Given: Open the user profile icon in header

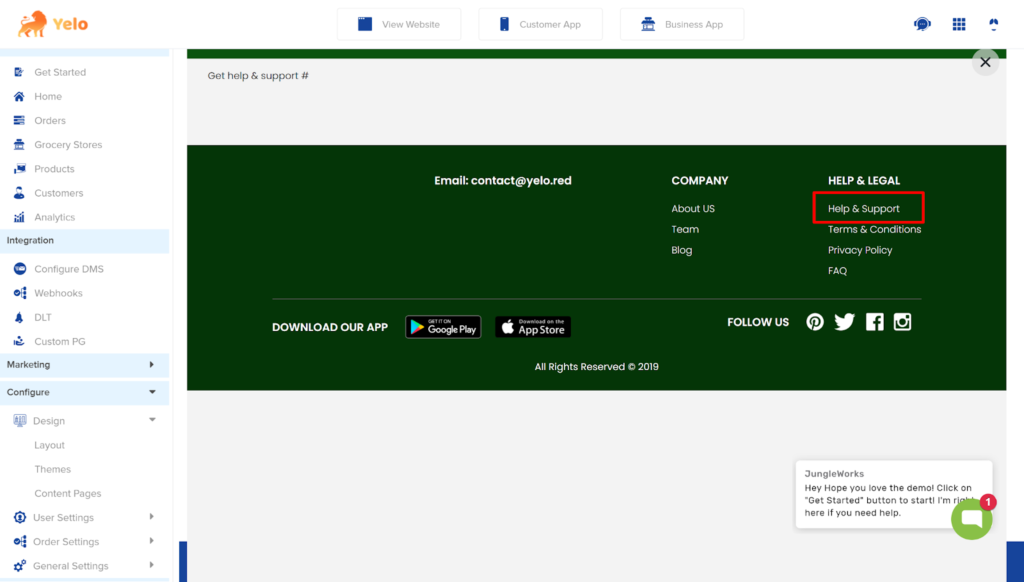Looking at the screenshot, I should pyautogui.click(x=993, y=24).
